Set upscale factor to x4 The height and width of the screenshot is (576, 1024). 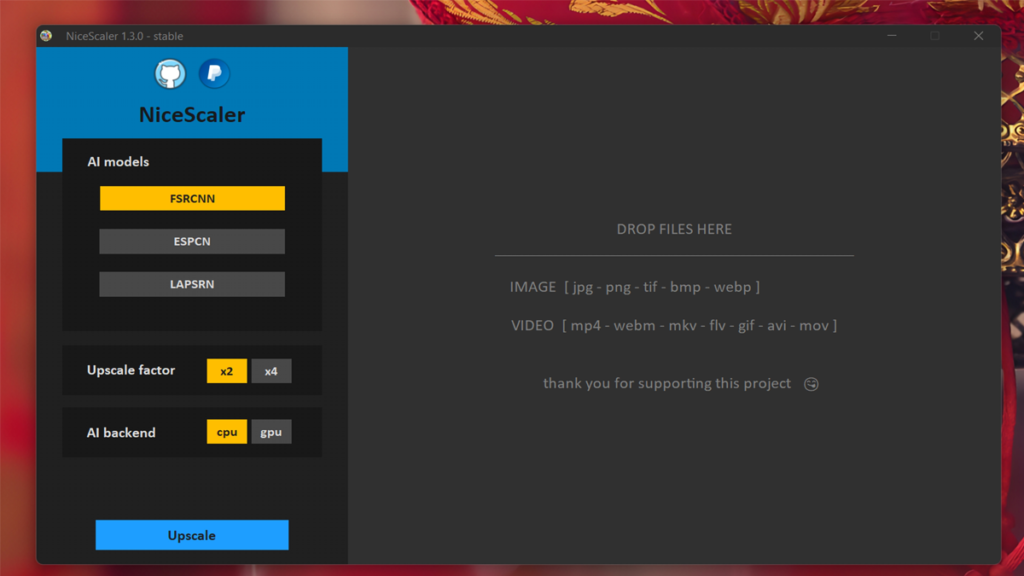point(271,371)
